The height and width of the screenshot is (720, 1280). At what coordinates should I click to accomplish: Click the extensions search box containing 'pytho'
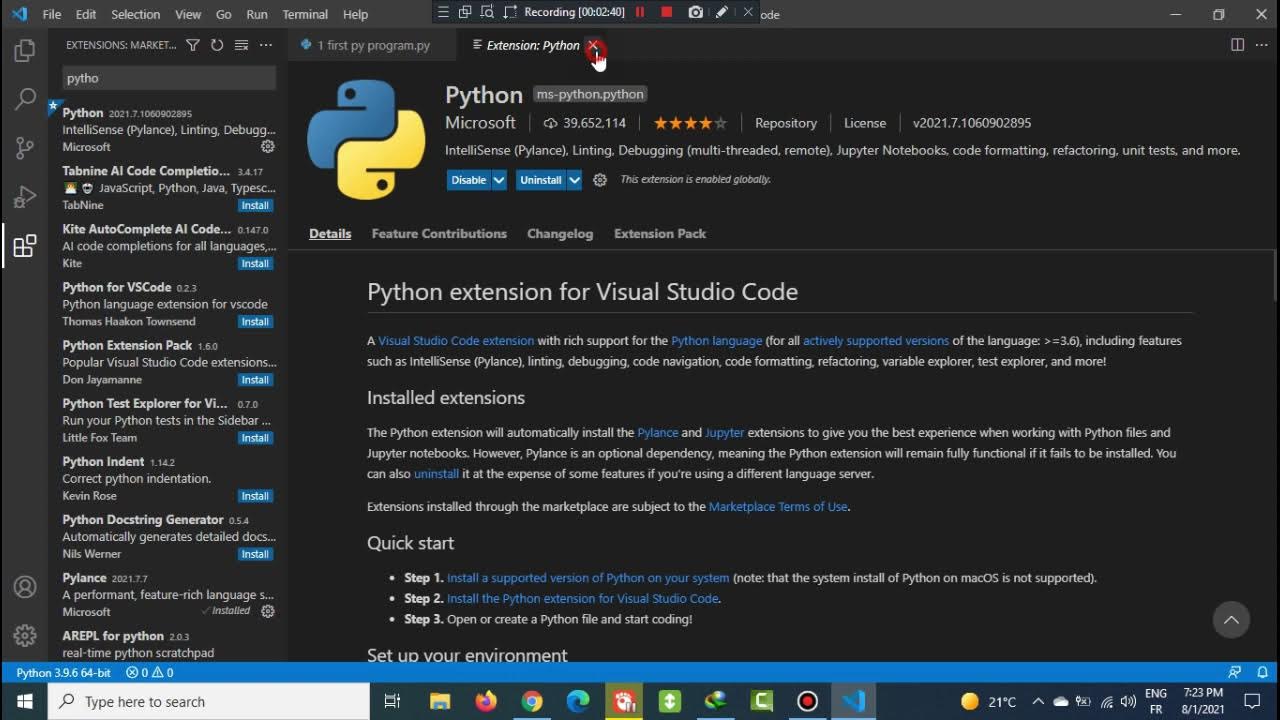click(169, 78)
